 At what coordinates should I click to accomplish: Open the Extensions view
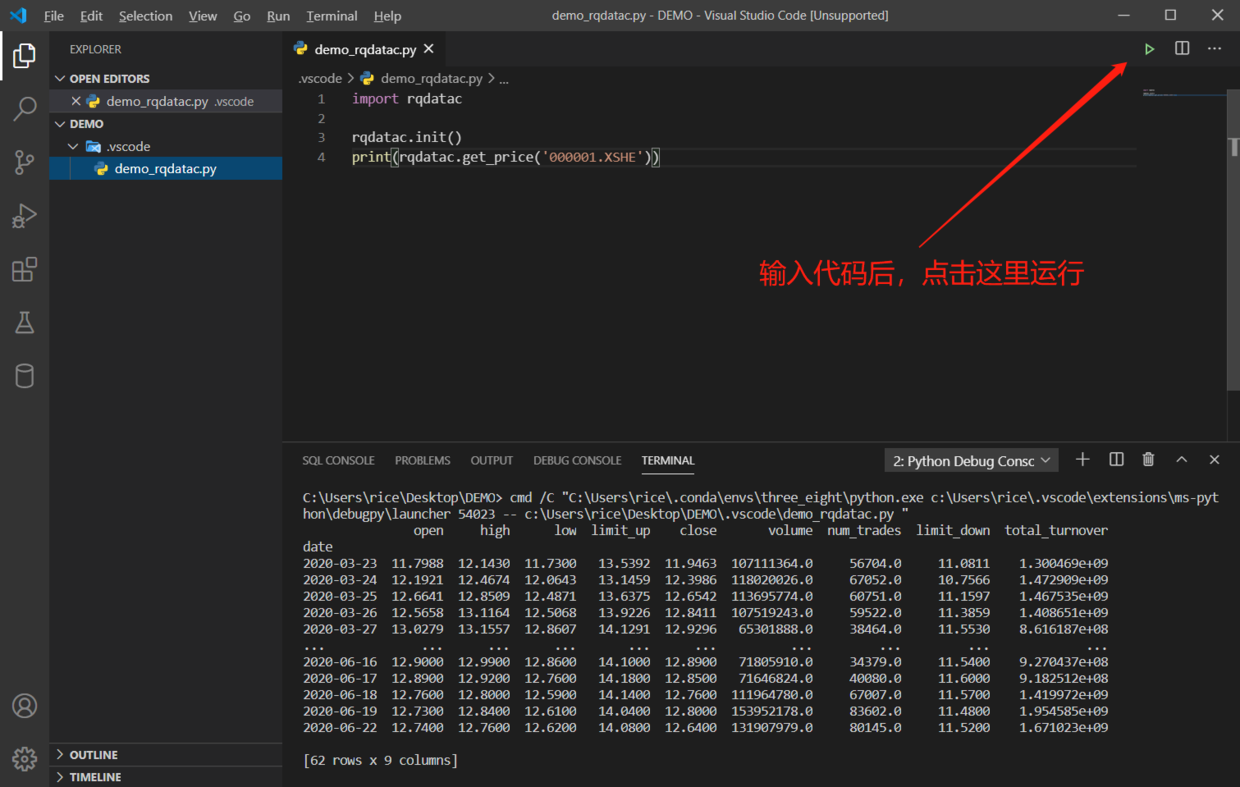coord(25,270)
